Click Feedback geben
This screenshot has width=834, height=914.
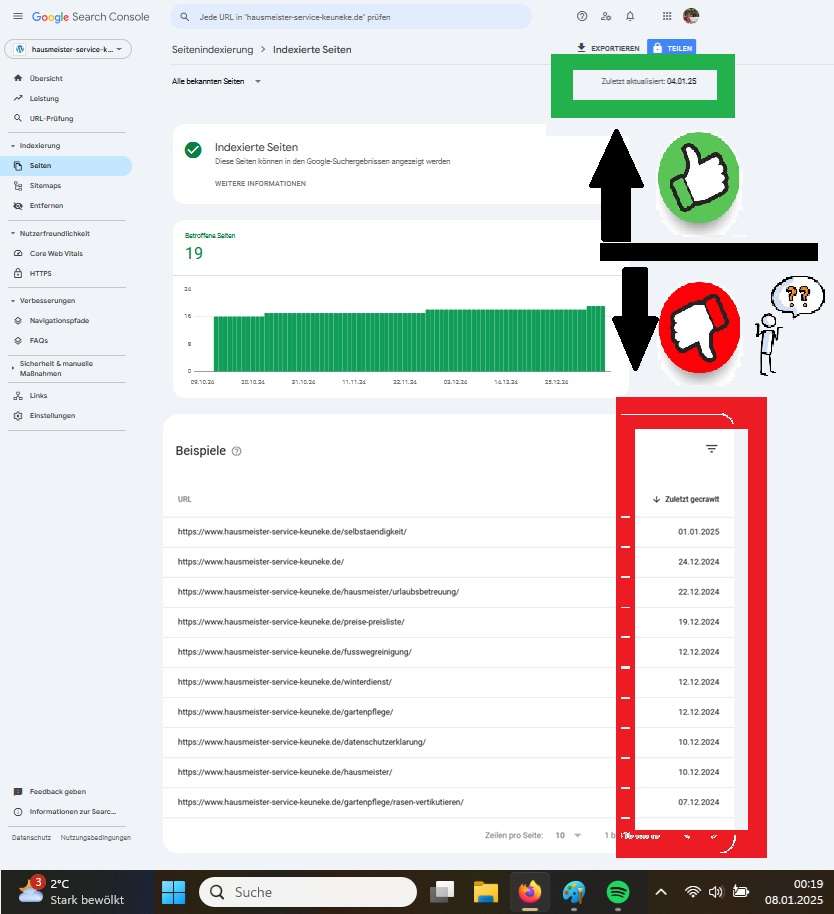tap(58, 792)
